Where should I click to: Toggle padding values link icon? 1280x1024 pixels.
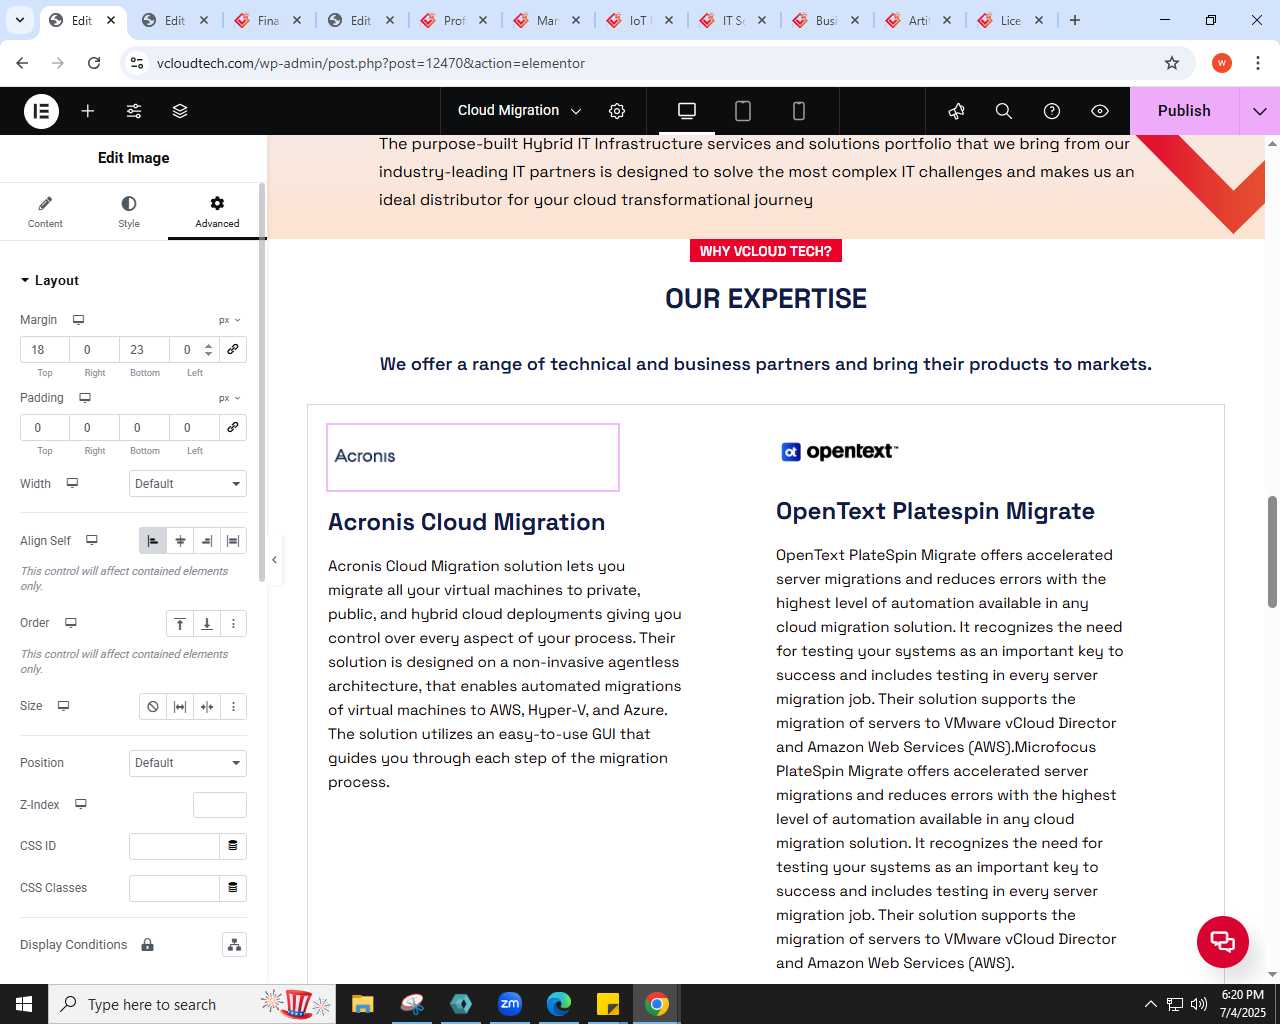pos(233,428)
